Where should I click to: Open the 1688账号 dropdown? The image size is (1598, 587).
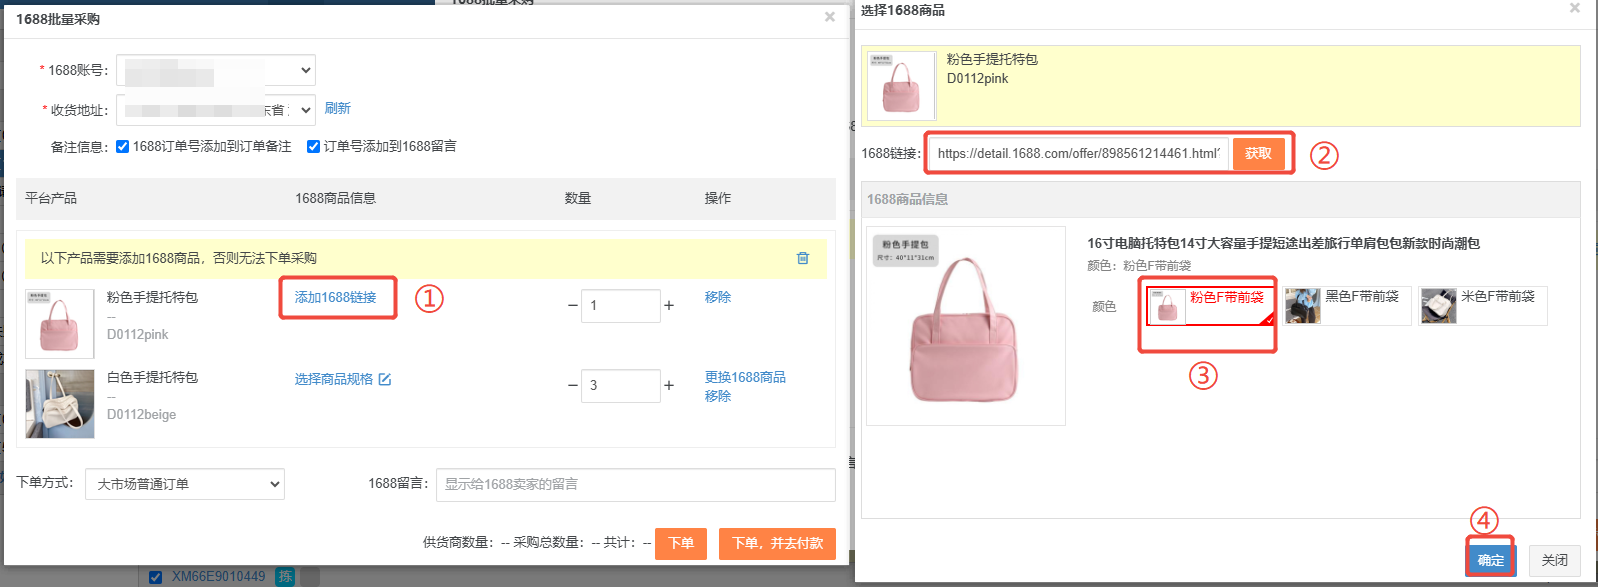(216, 70)
